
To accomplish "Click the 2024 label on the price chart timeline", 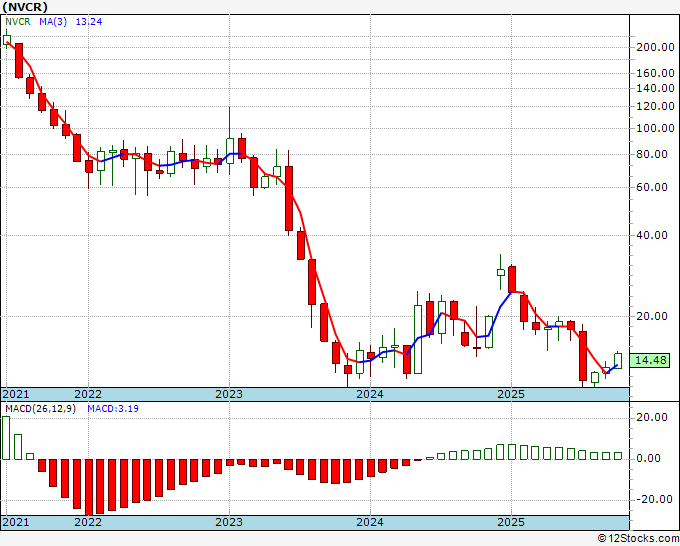I will point(370,394).
